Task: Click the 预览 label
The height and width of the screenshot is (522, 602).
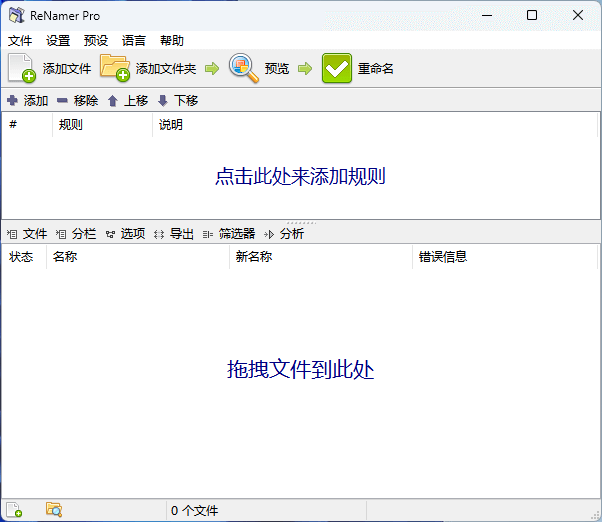Action: (x=276, y=69)
